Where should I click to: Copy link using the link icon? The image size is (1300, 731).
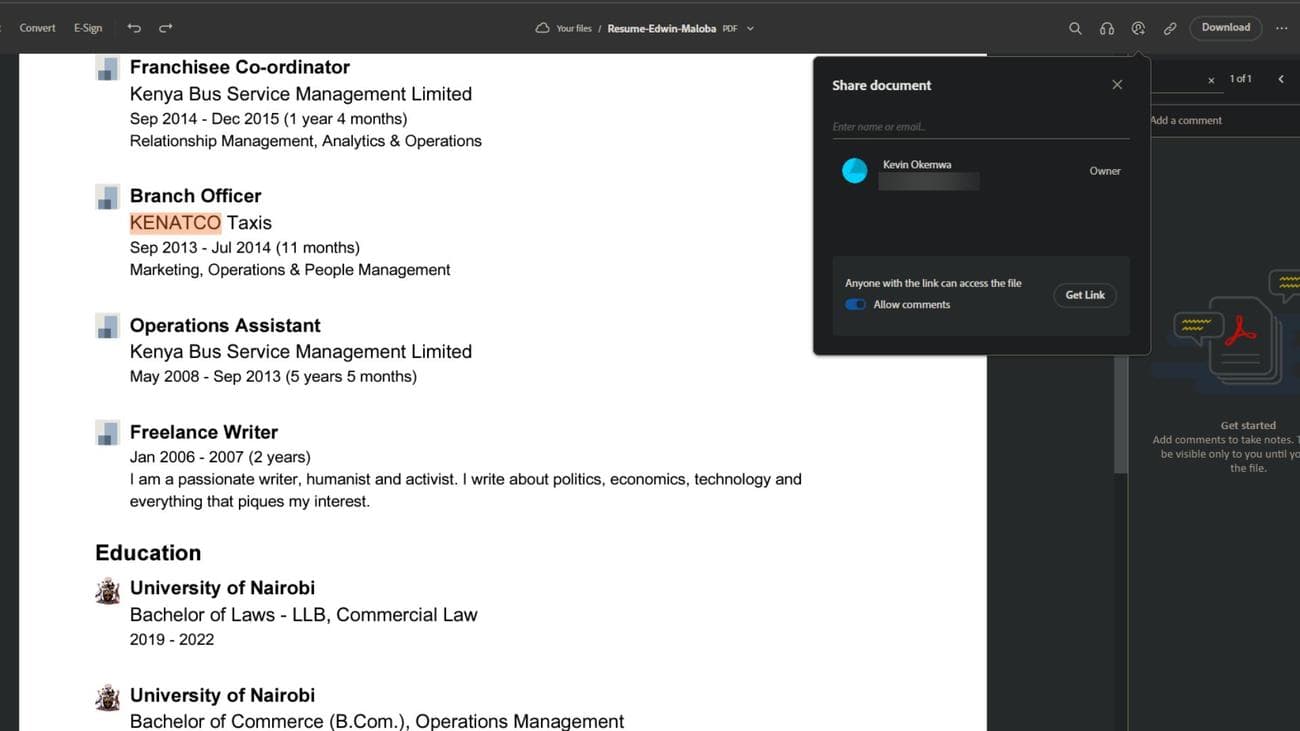(1170, 27)
